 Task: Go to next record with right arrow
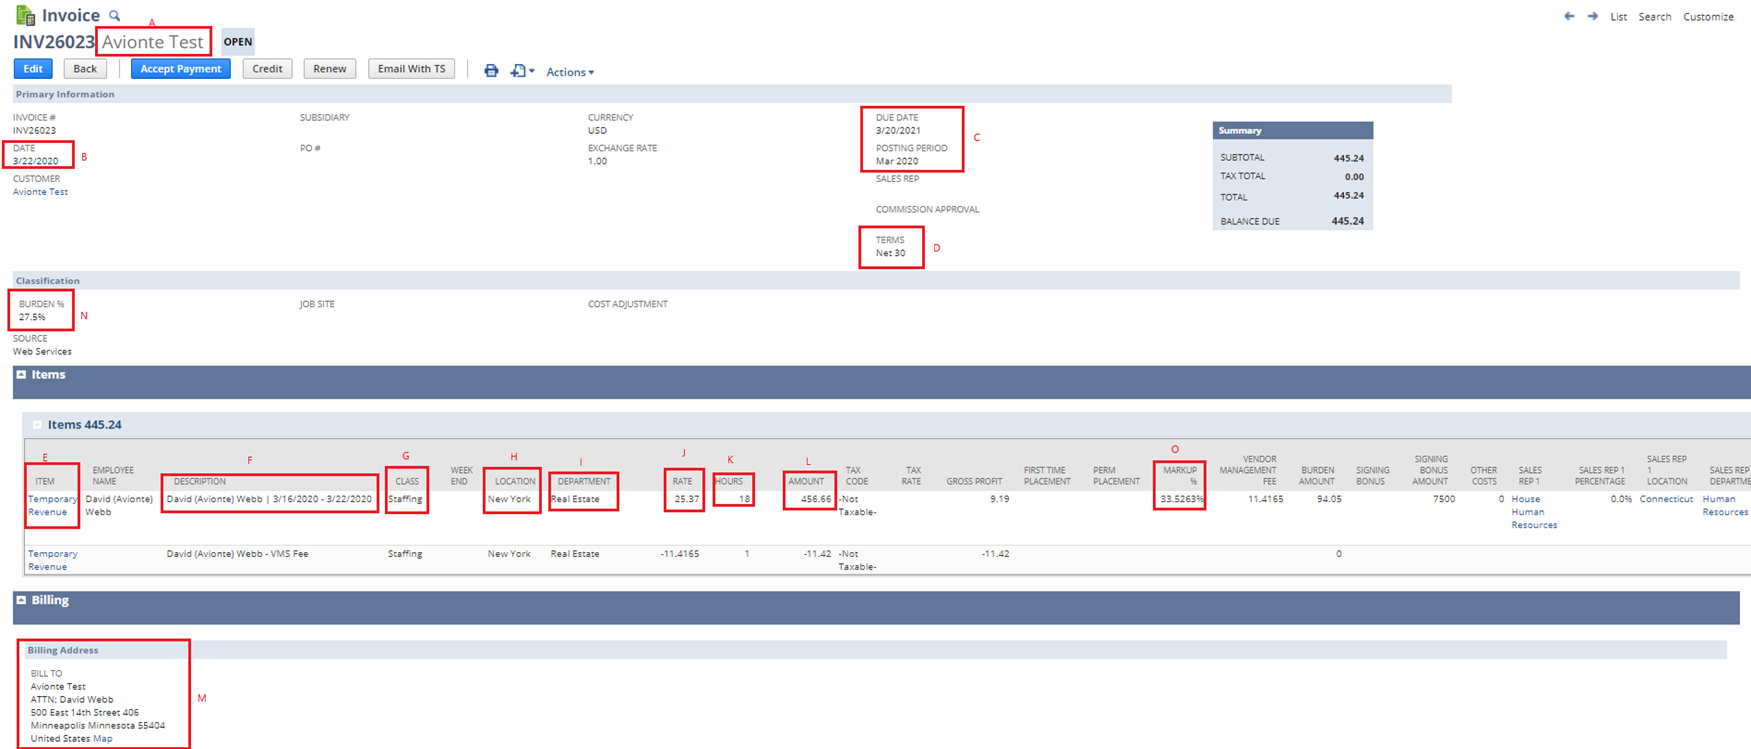coord(1593,16)
